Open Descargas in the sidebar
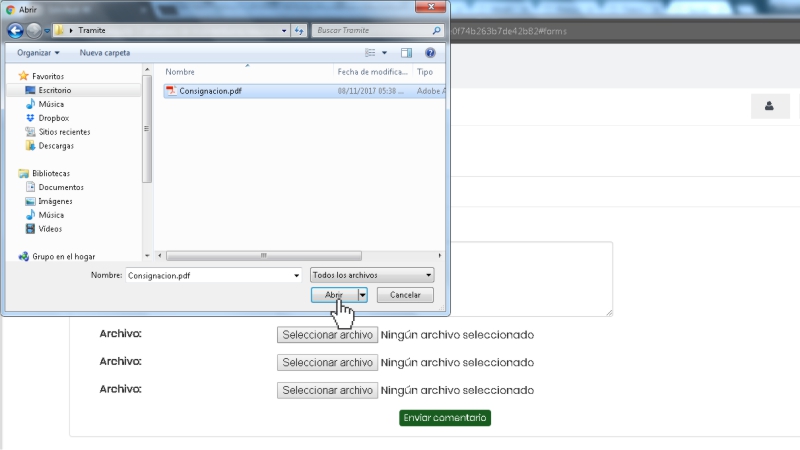 pos(56,146)
